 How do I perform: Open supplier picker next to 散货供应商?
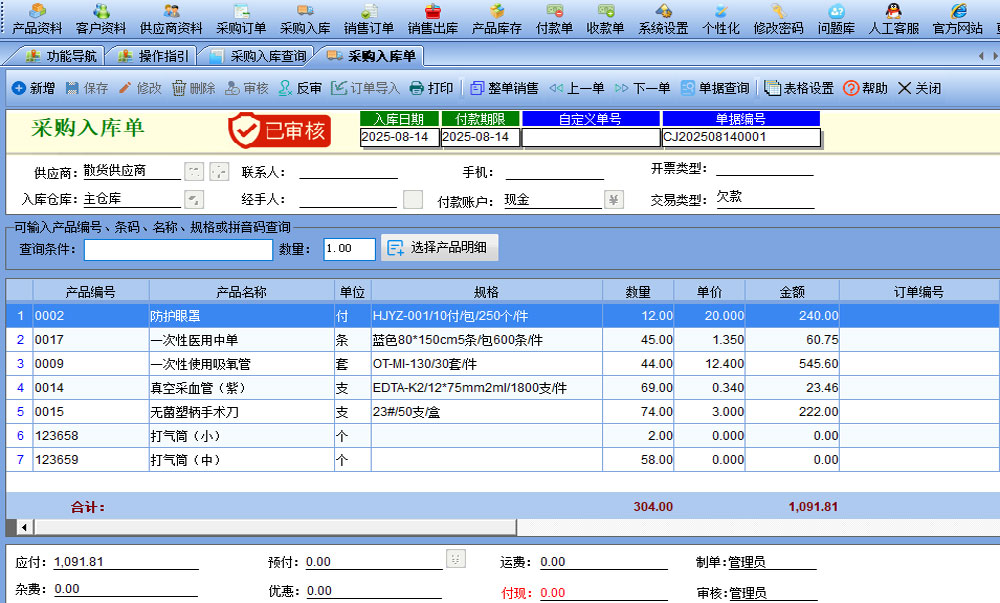tap(194, 171)
